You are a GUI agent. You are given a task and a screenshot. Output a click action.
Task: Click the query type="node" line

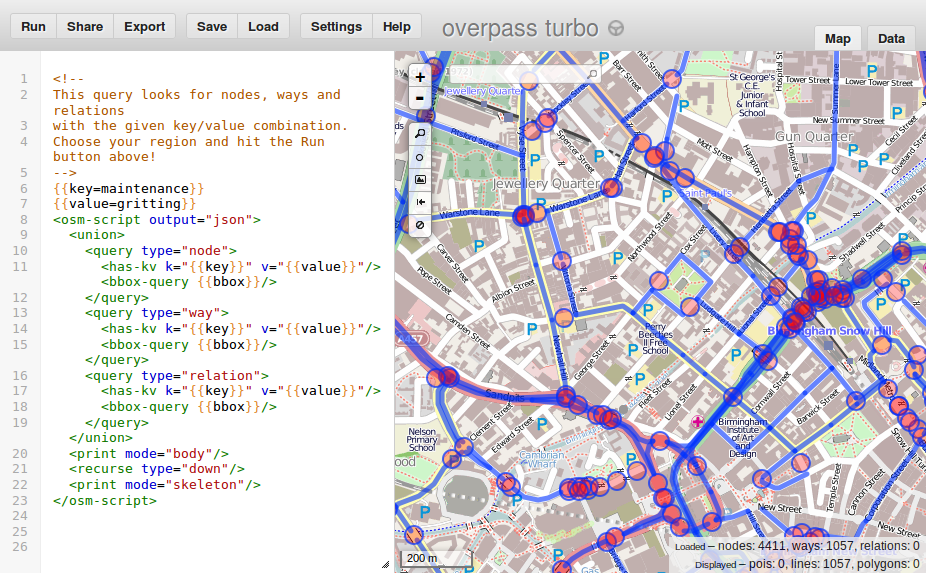pos(161,251)
